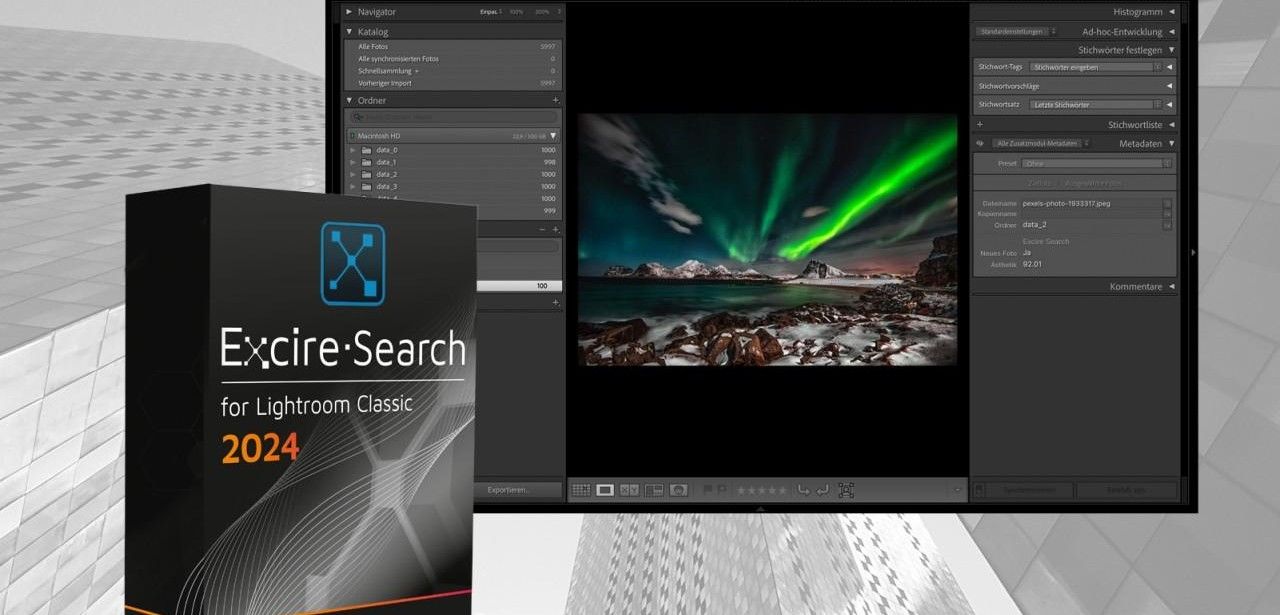
Task: Click the arrow button next to Ordner field
Action: click(1167, 225)
